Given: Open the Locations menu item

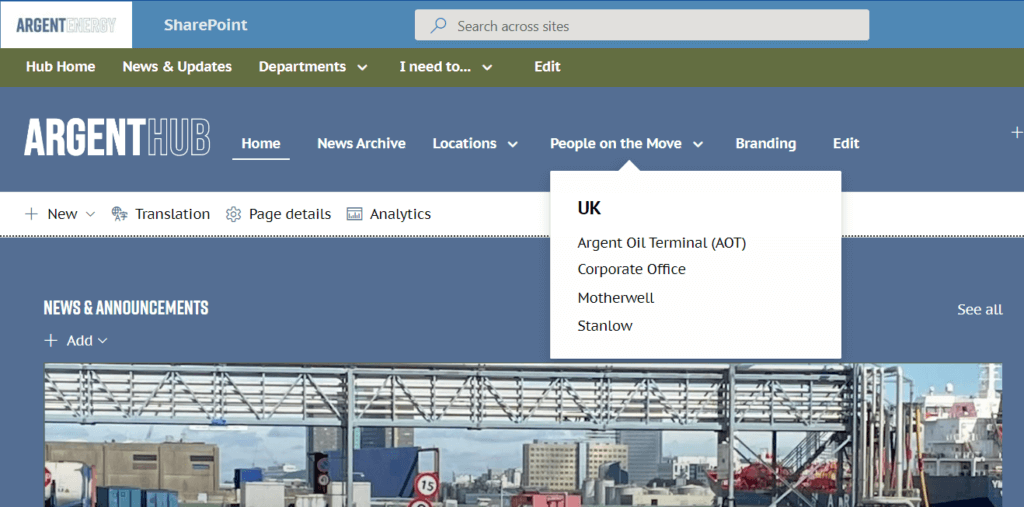Looking at the screenshot, I should tap(464, 143).
